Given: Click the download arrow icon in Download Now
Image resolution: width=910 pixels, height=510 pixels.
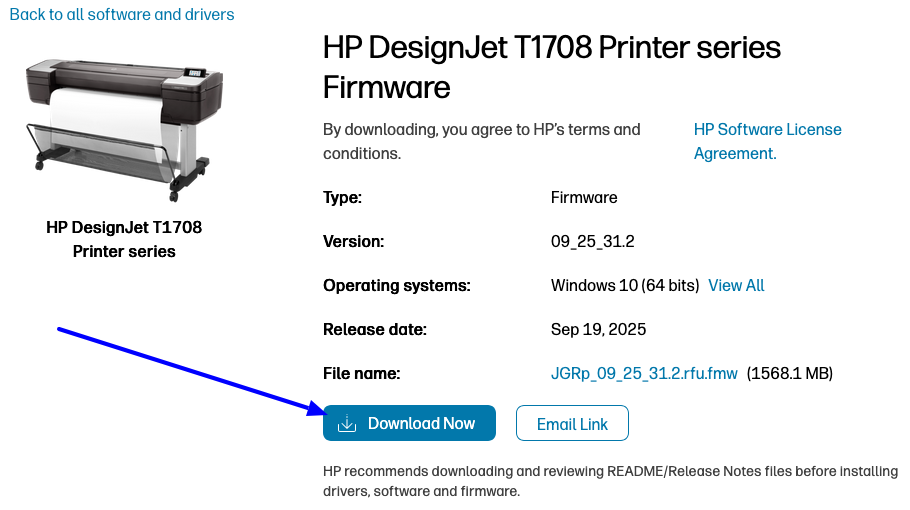Looking at the screenshot, I should (x=347, y=424).
